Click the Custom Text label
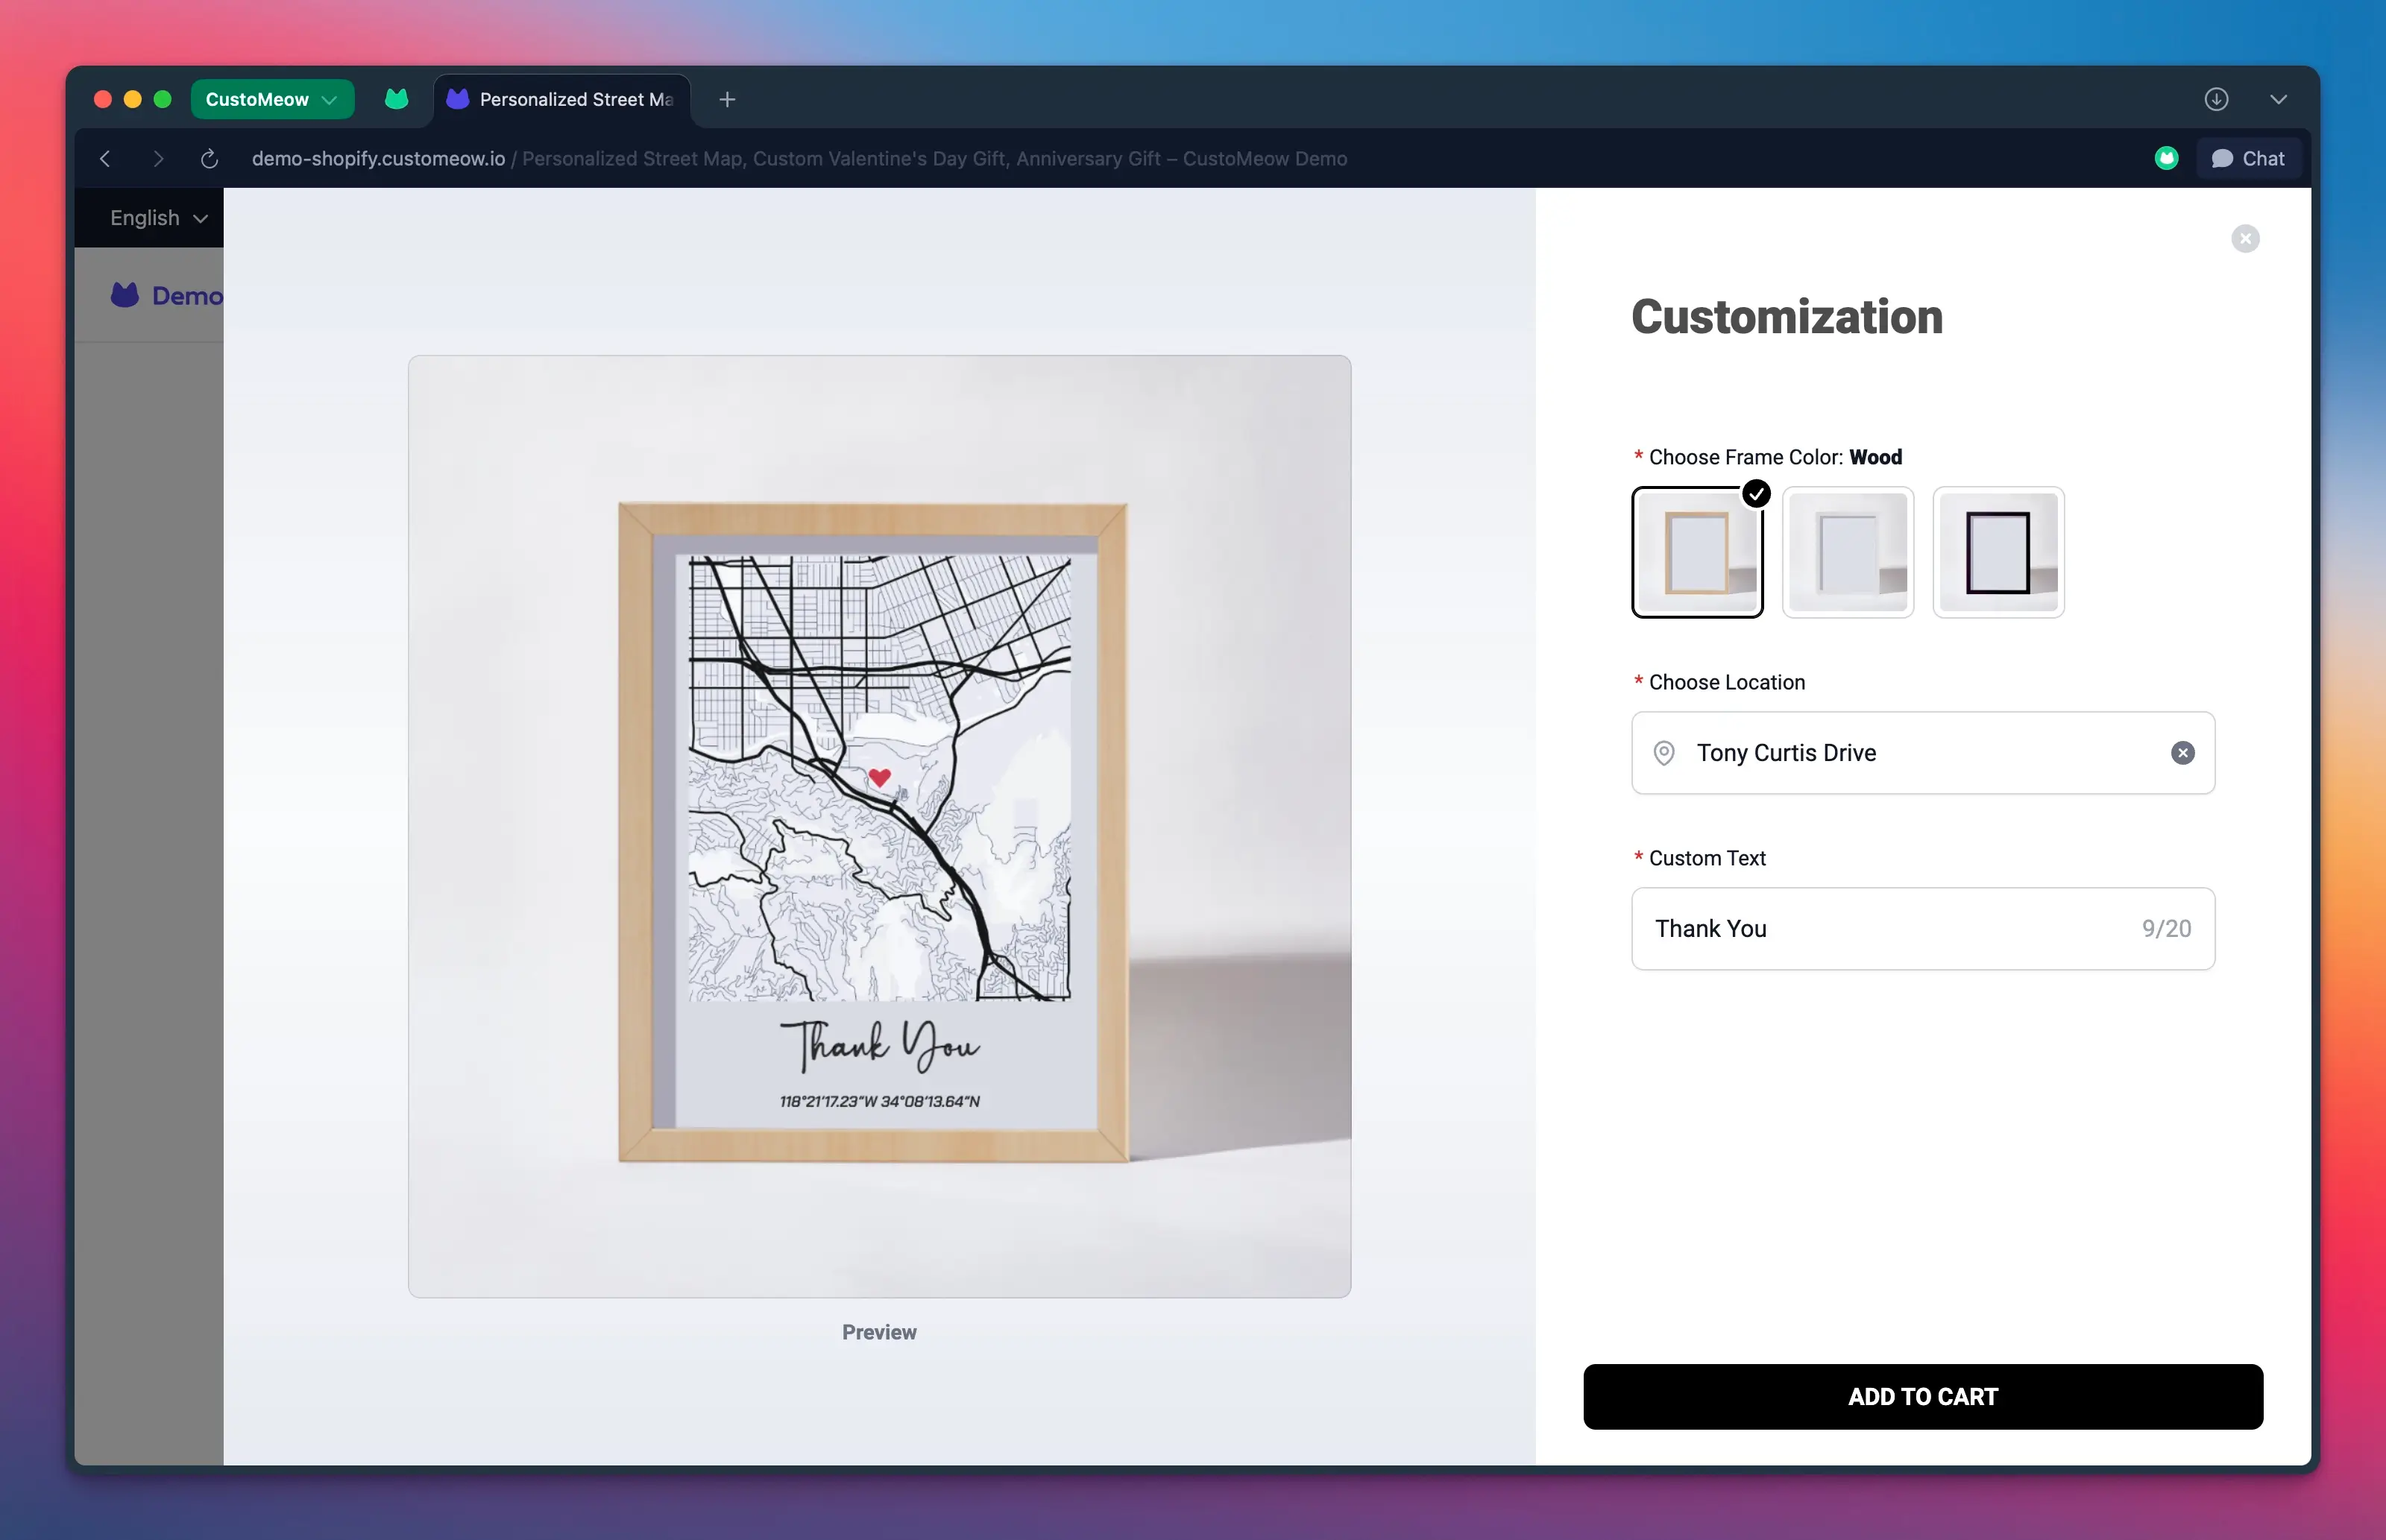The height and width of the screenshot is (1540, 2386). (1699, 858)
